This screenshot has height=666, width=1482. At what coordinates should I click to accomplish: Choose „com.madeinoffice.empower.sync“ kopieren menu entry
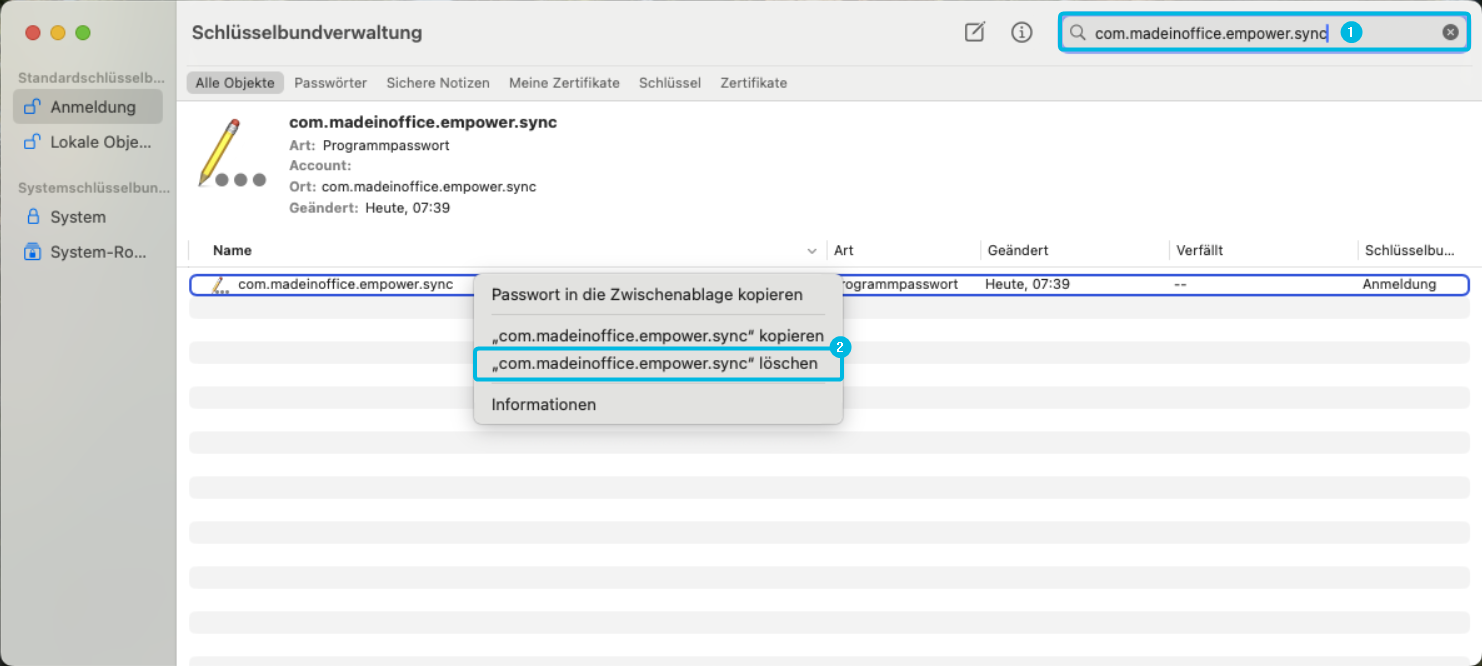point(658,336)
